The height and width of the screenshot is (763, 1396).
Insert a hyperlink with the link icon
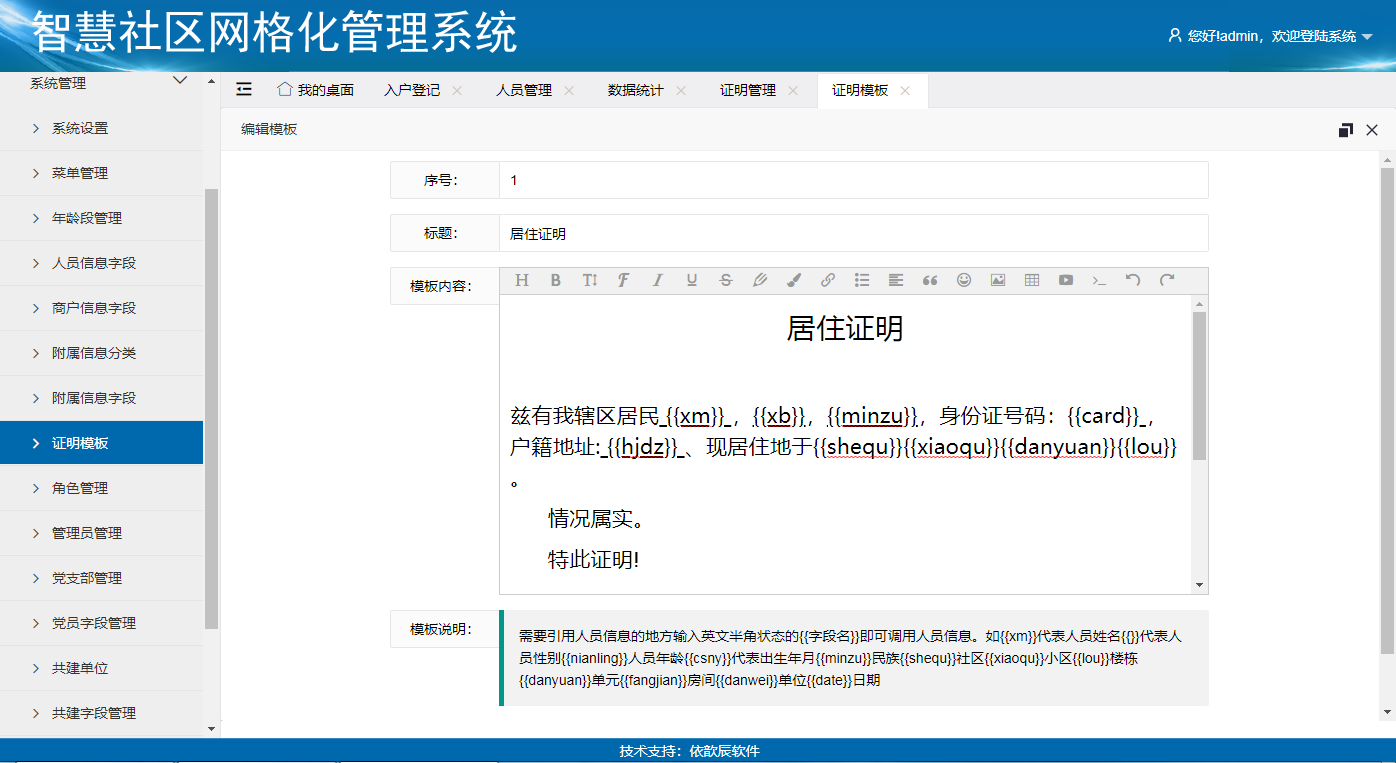coord(827,281)
